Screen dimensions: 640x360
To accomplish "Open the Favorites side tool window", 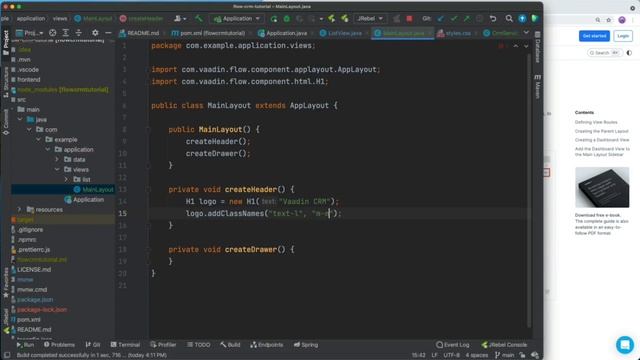I will pos(6,282).
